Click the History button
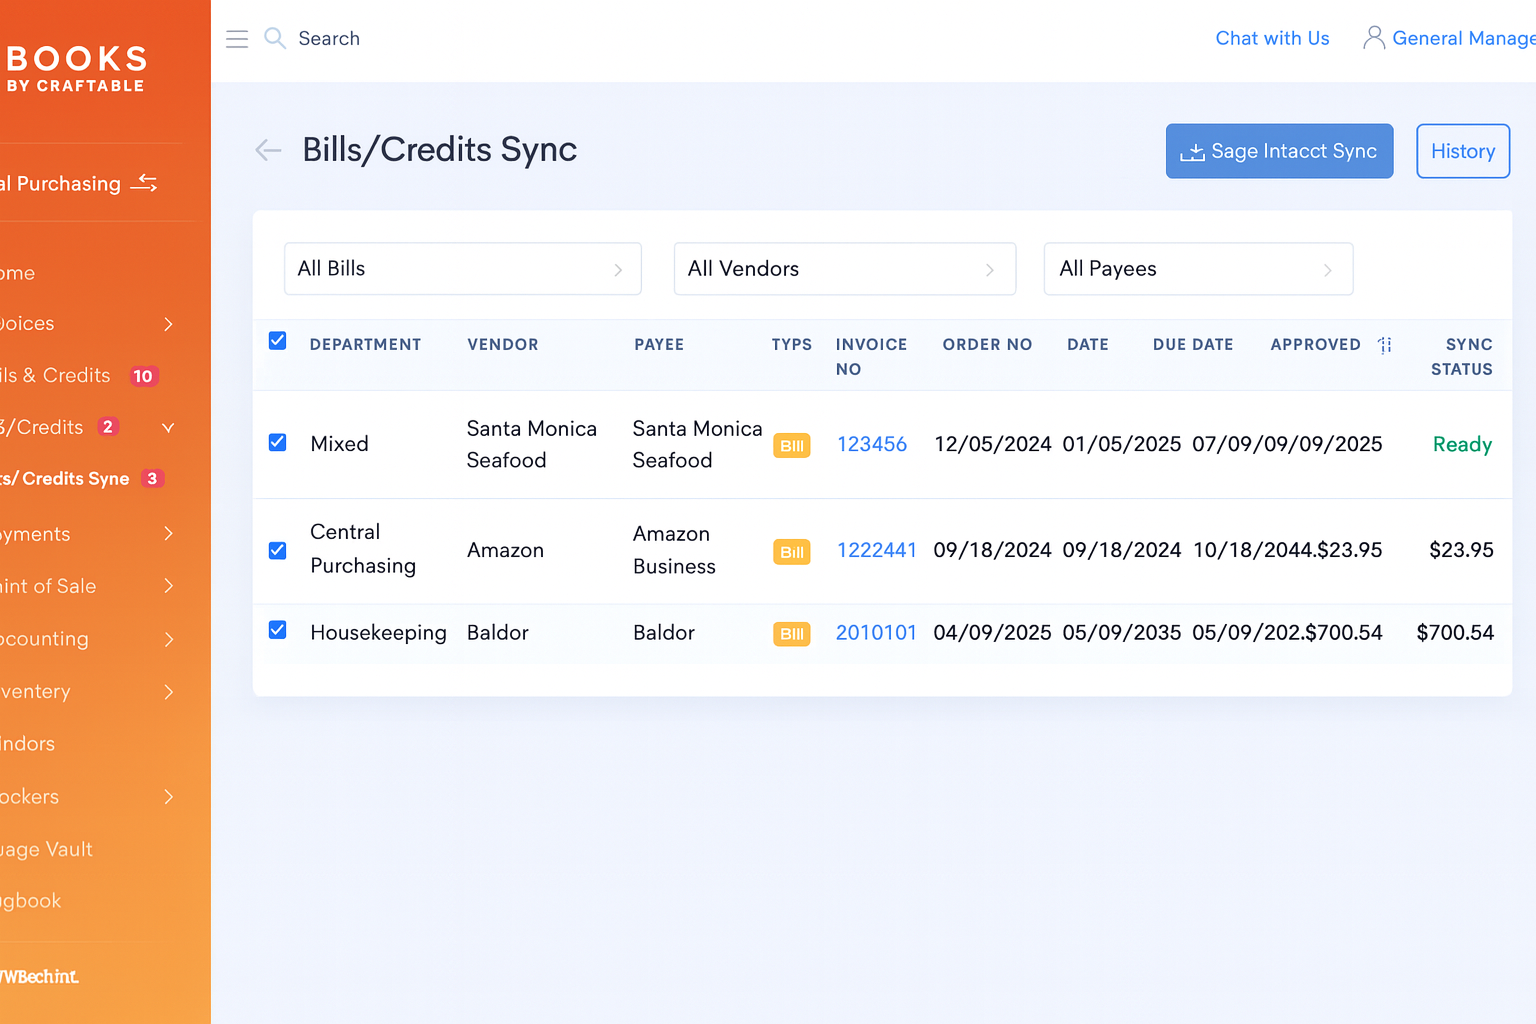The image size is (1536, 1024). pos(1462,151)
